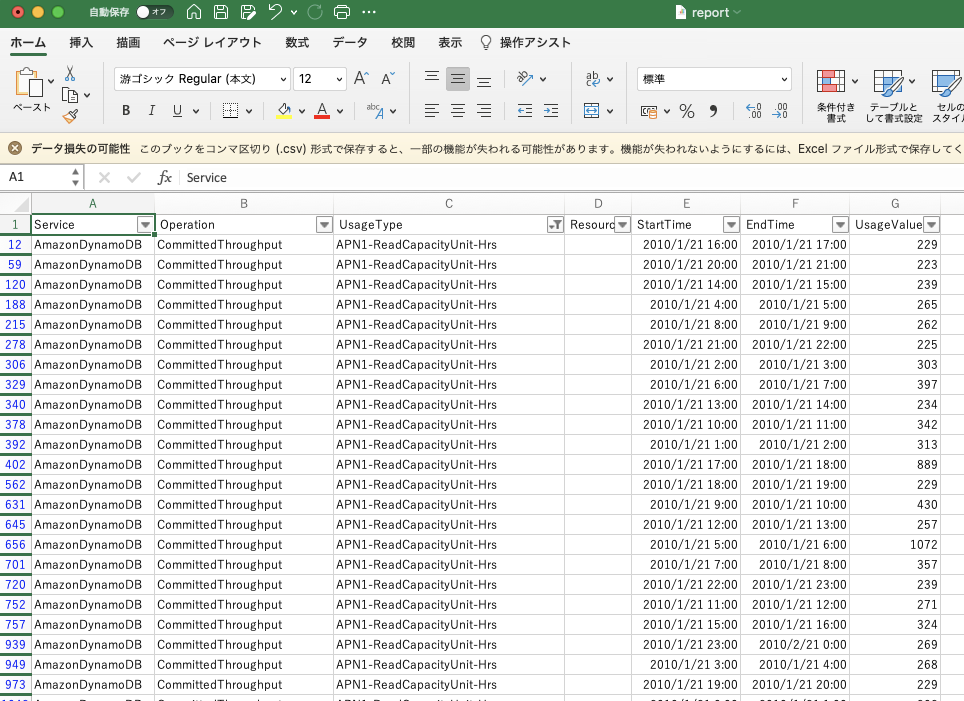Open the UsageValue column filter dropdown
Image resolution: width=964 pixels, height=701 pixels.
tap(931, 225)
